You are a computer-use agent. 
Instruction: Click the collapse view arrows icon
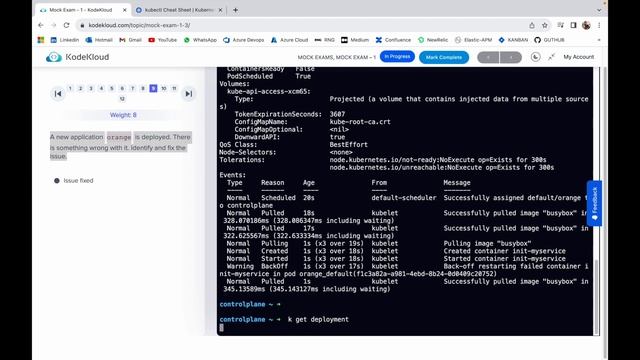(x=551, y=57)
